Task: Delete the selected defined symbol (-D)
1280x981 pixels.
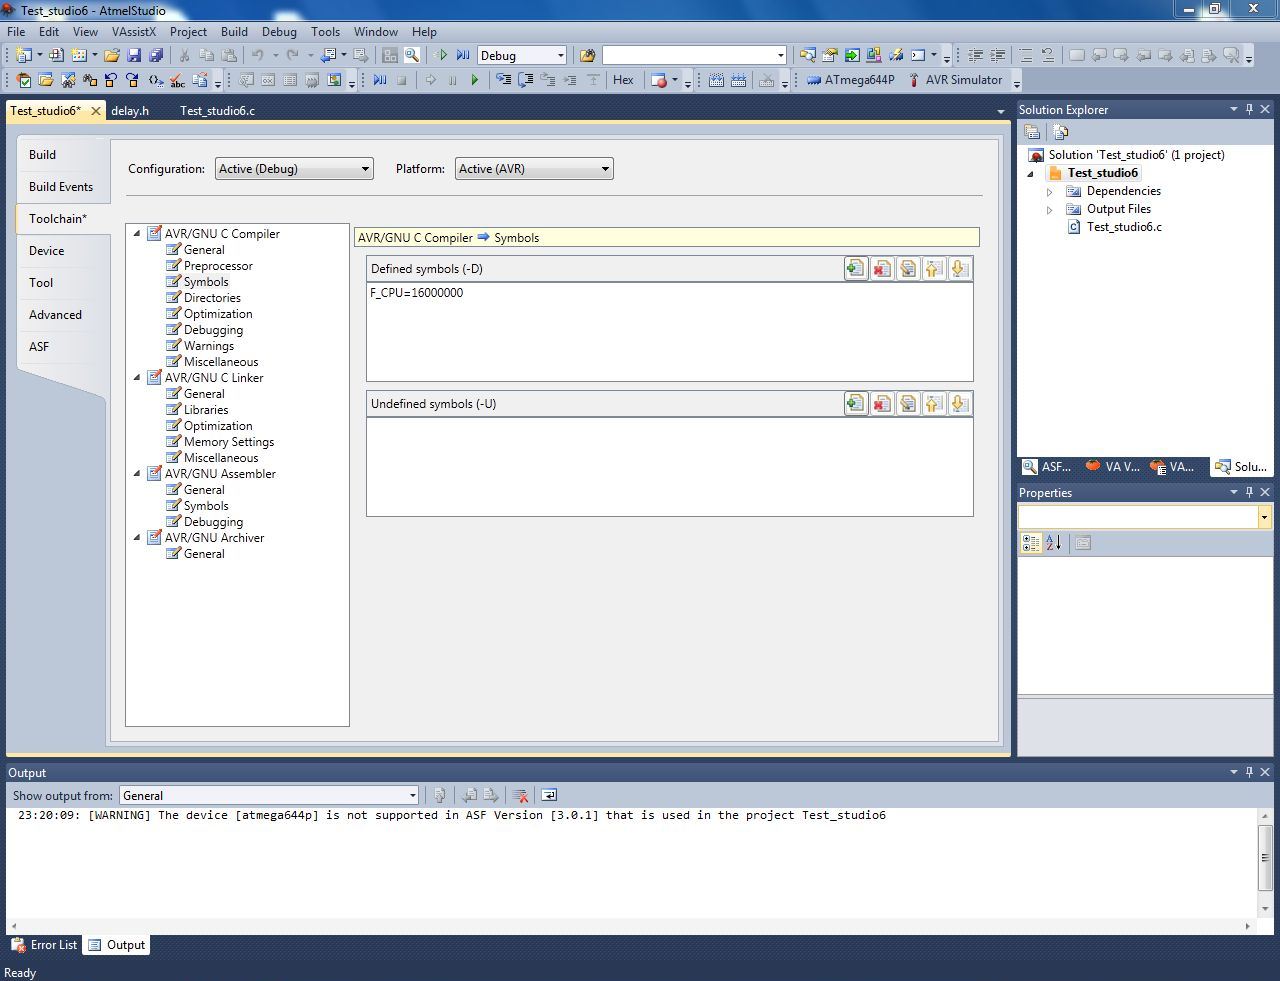Action: [x=881, y=268]
